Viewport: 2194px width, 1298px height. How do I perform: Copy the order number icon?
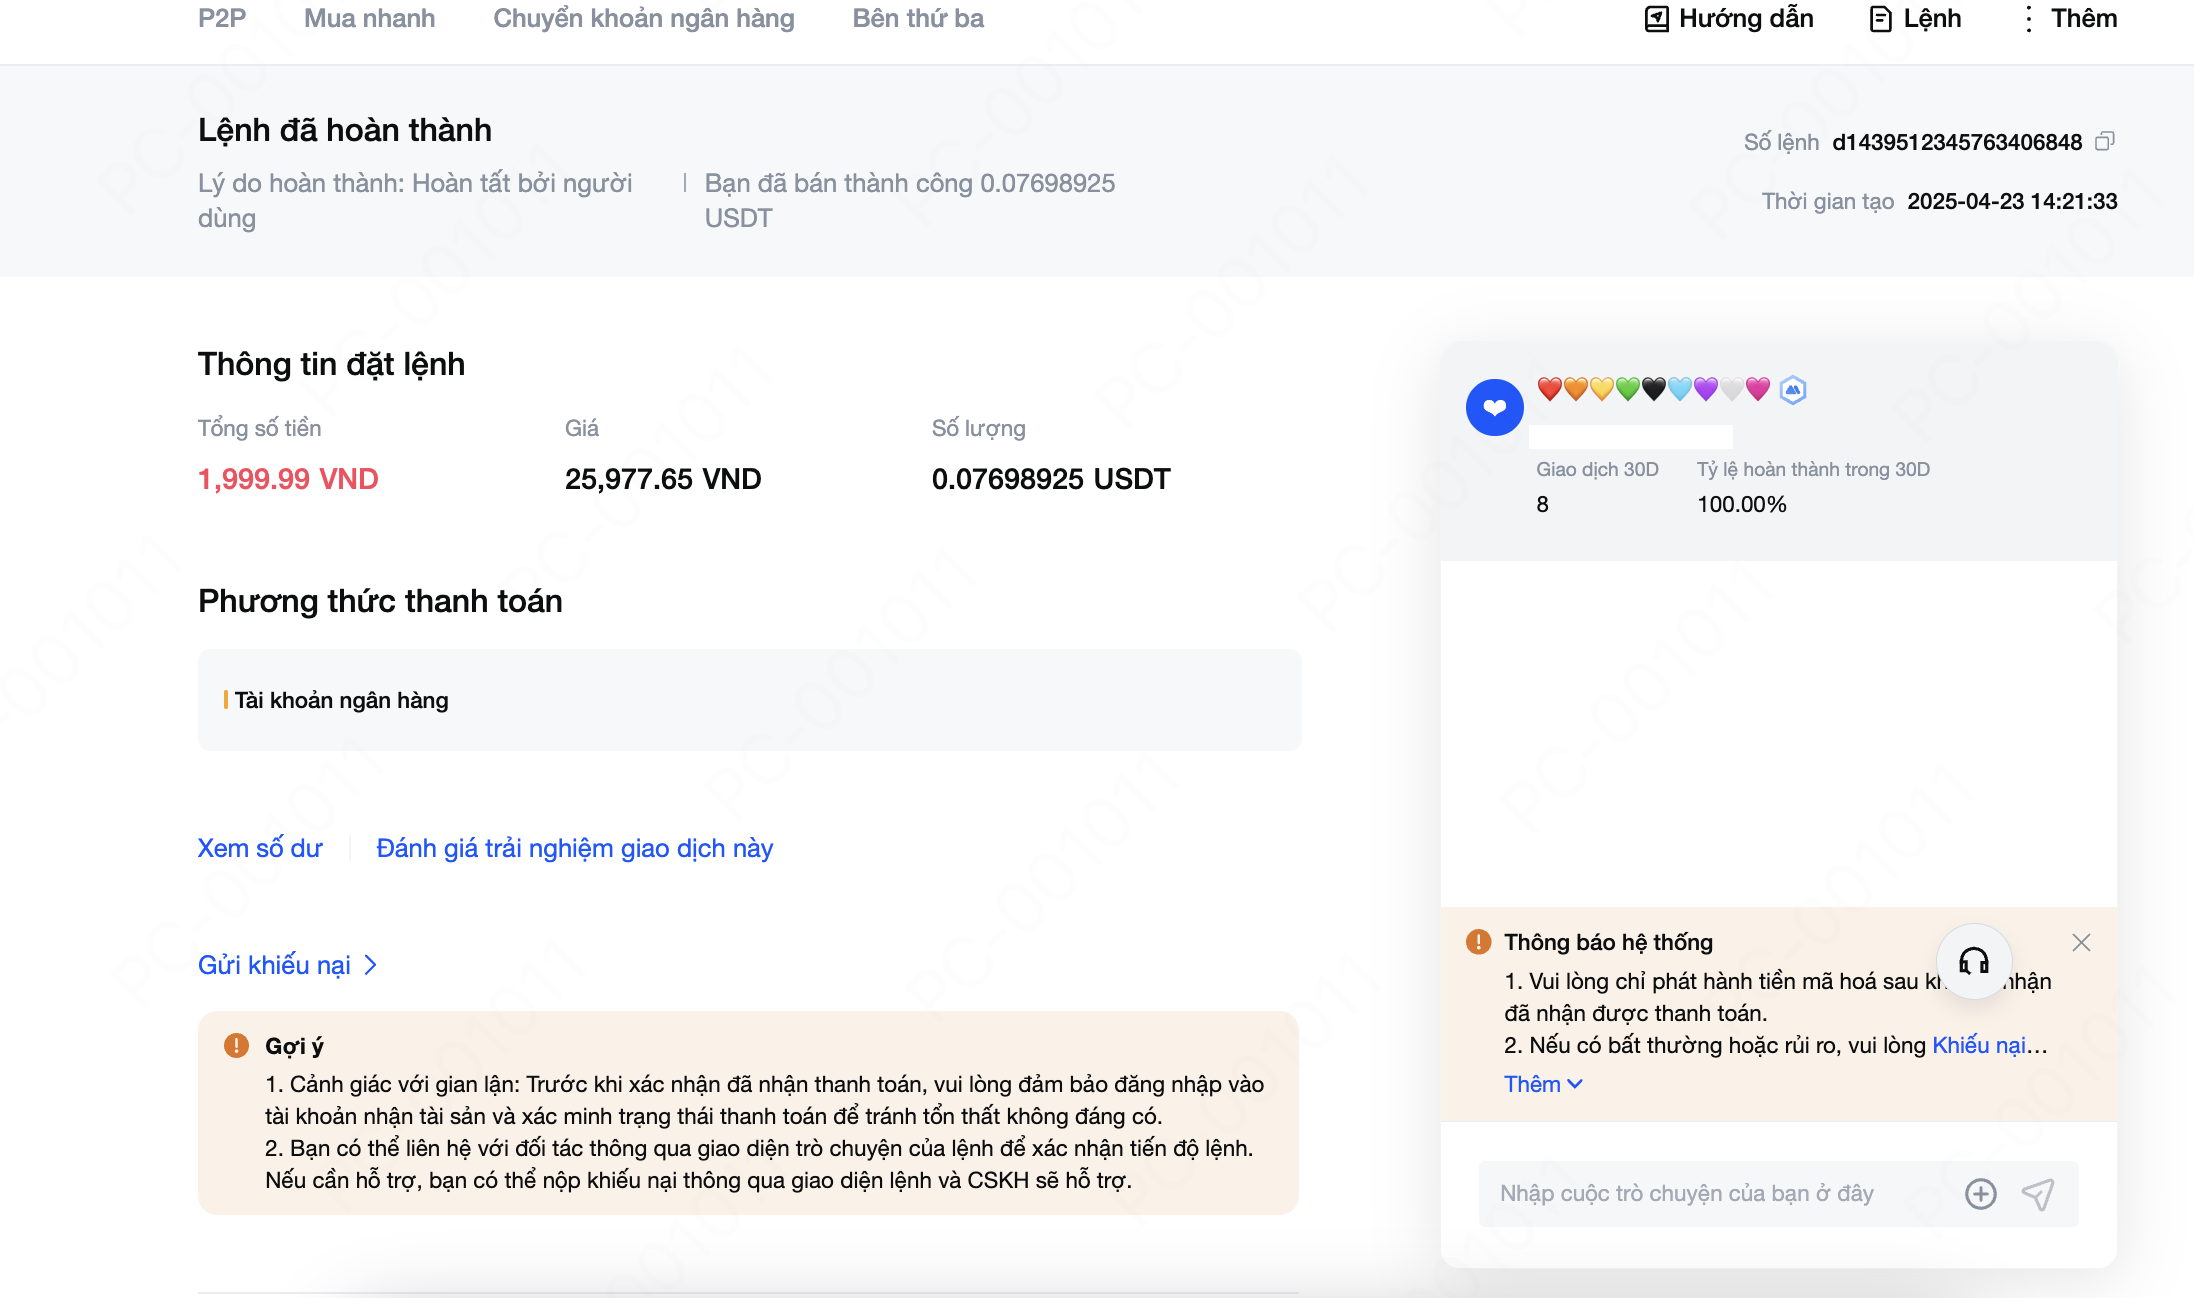[2104, 142]
